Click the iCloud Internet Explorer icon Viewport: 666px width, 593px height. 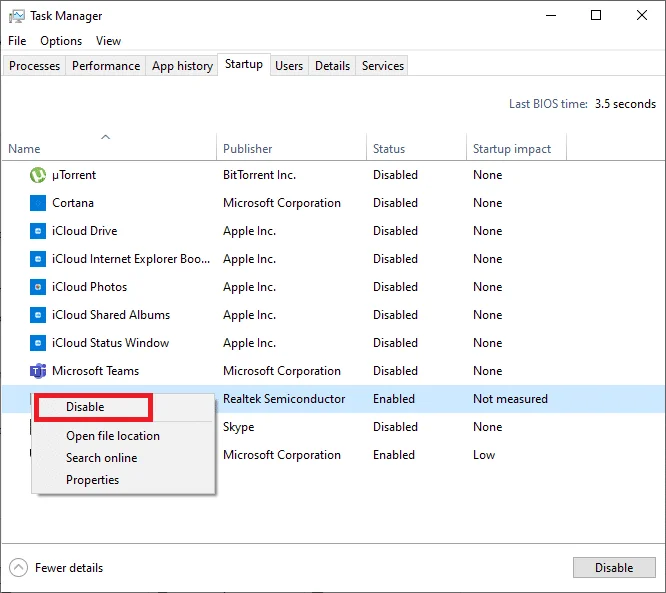[x=38, y=259]
